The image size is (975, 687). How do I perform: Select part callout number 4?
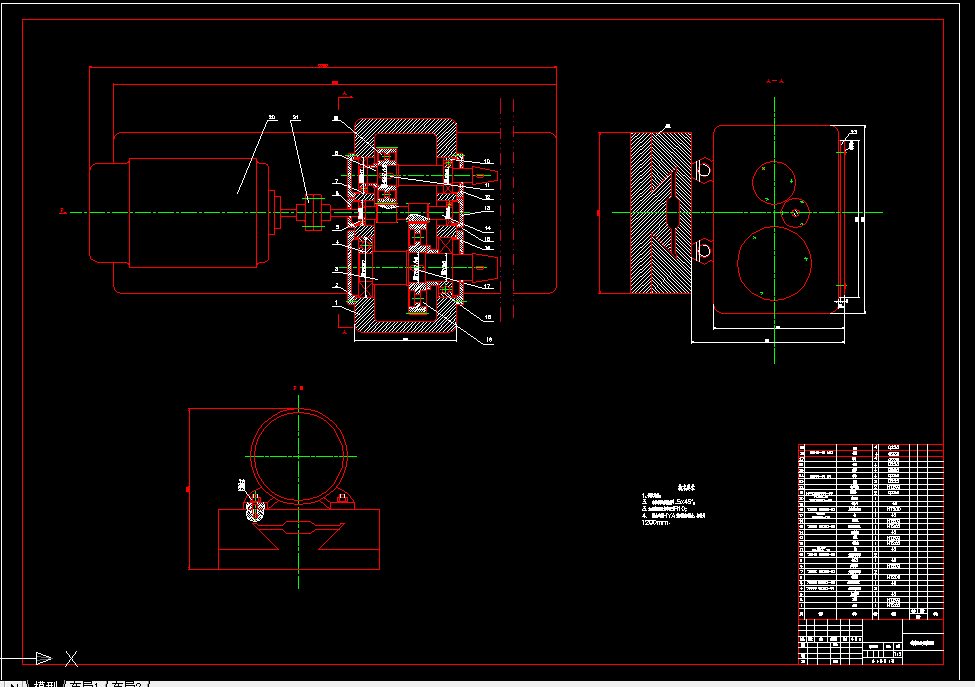[x=337, y=242]
